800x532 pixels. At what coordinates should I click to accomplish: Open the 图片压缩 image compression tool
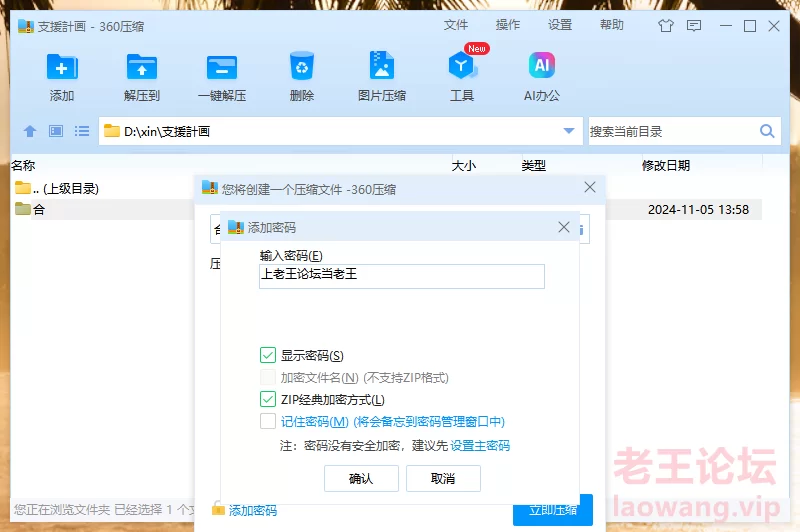(382, 65)
